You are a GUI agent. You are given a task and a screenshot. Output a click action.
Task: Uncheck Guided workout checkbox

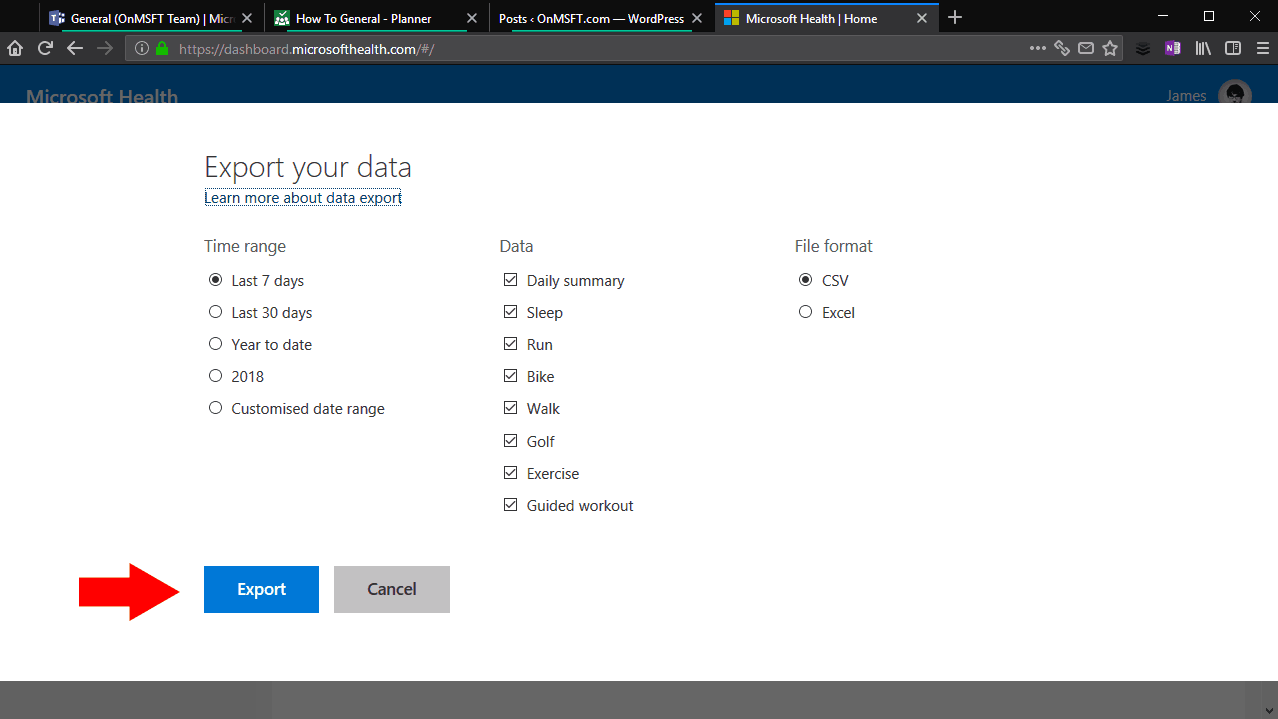click(511, 505)
